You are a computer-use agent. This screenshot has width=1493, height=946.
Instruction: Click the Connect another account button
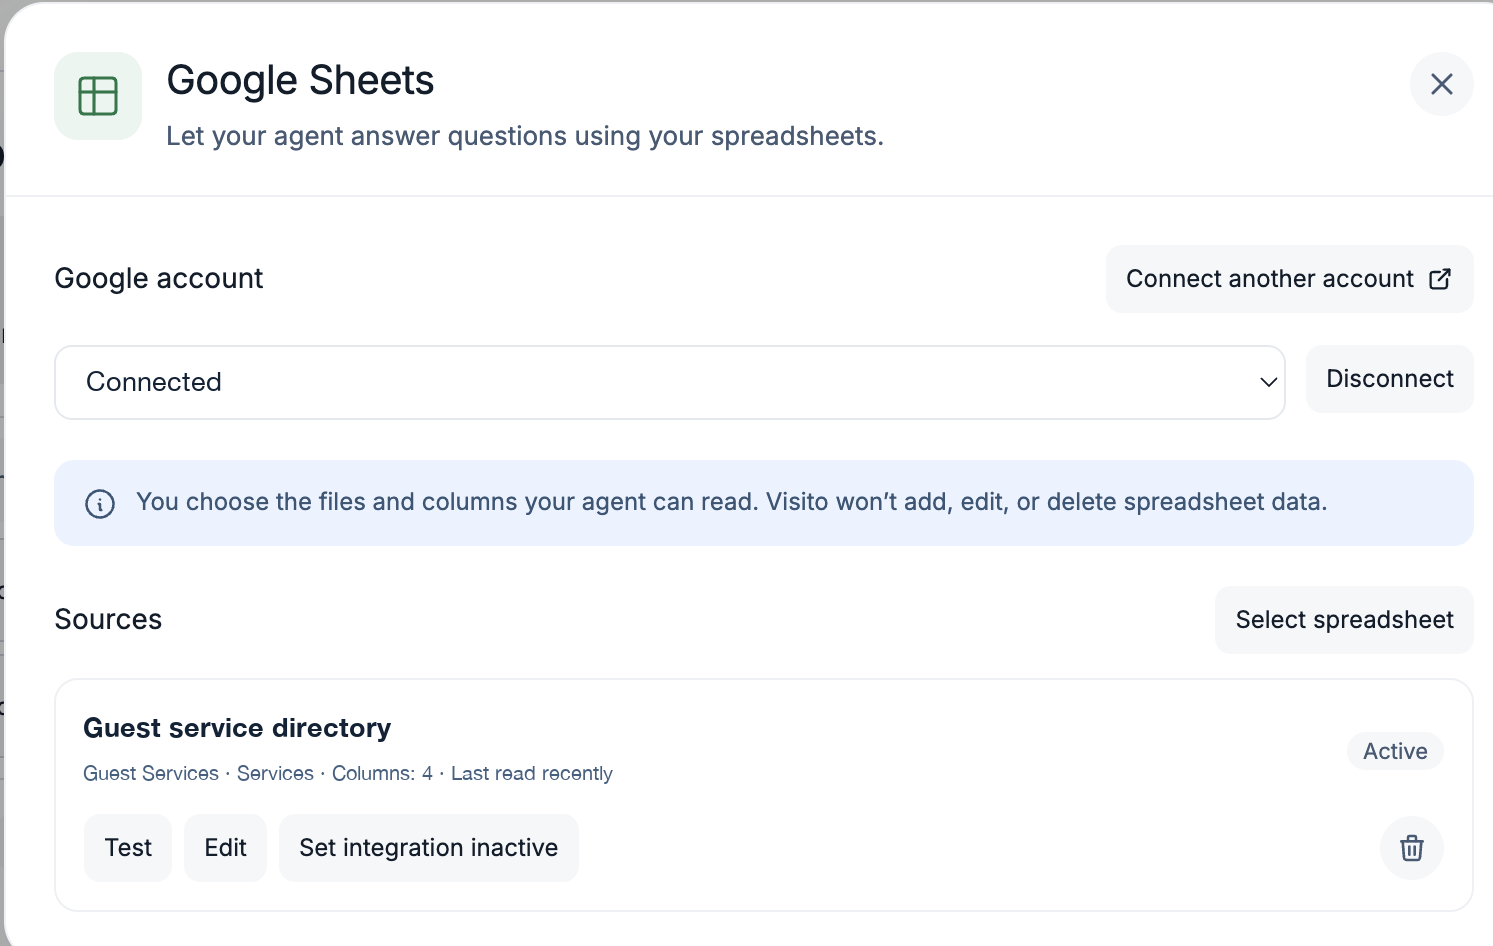(x=1289, y=279)
